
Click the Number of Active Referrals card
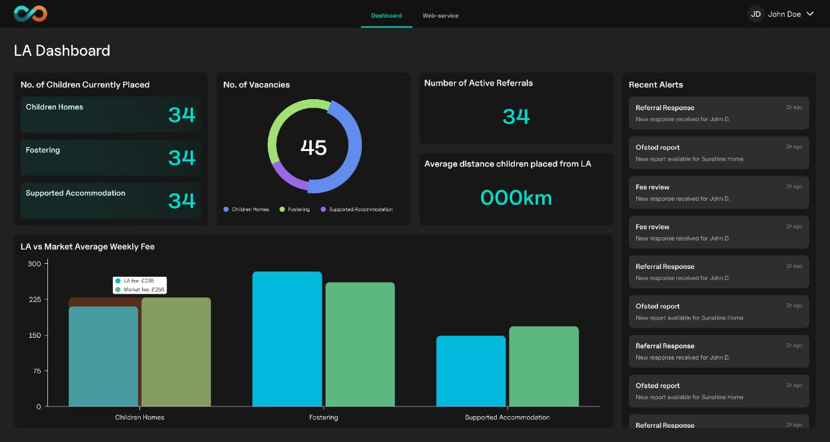tap(515, 108)
